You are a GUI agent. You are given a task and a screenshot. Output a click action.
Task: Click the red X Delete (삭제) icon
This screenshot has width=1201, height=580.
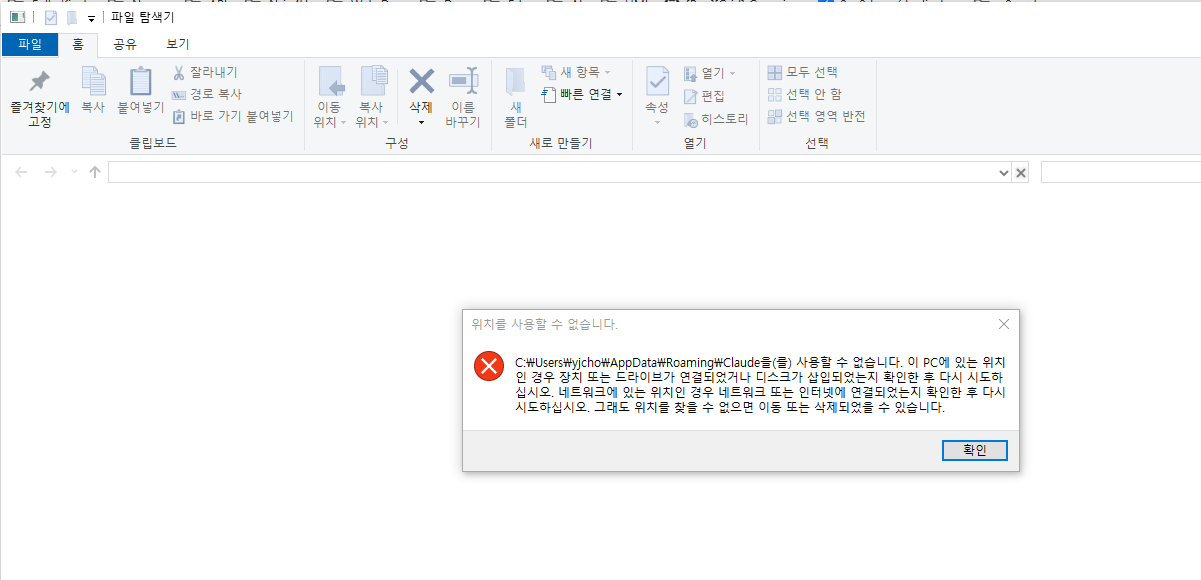click(x=421, y=81)
